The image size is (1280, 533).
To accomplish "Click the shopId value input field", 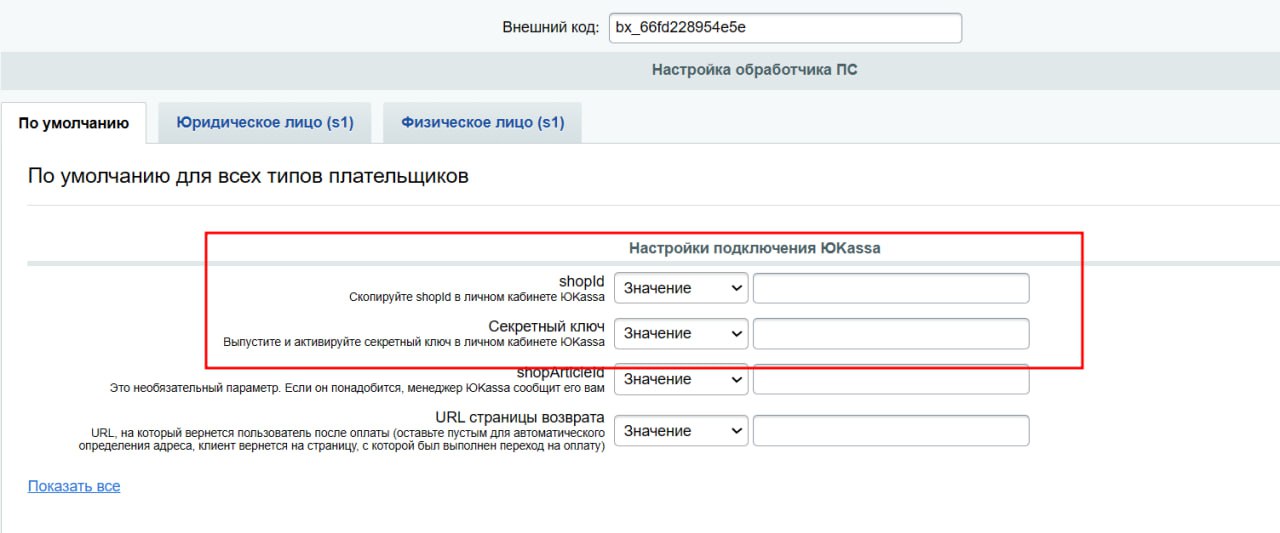I will point(891,288).
